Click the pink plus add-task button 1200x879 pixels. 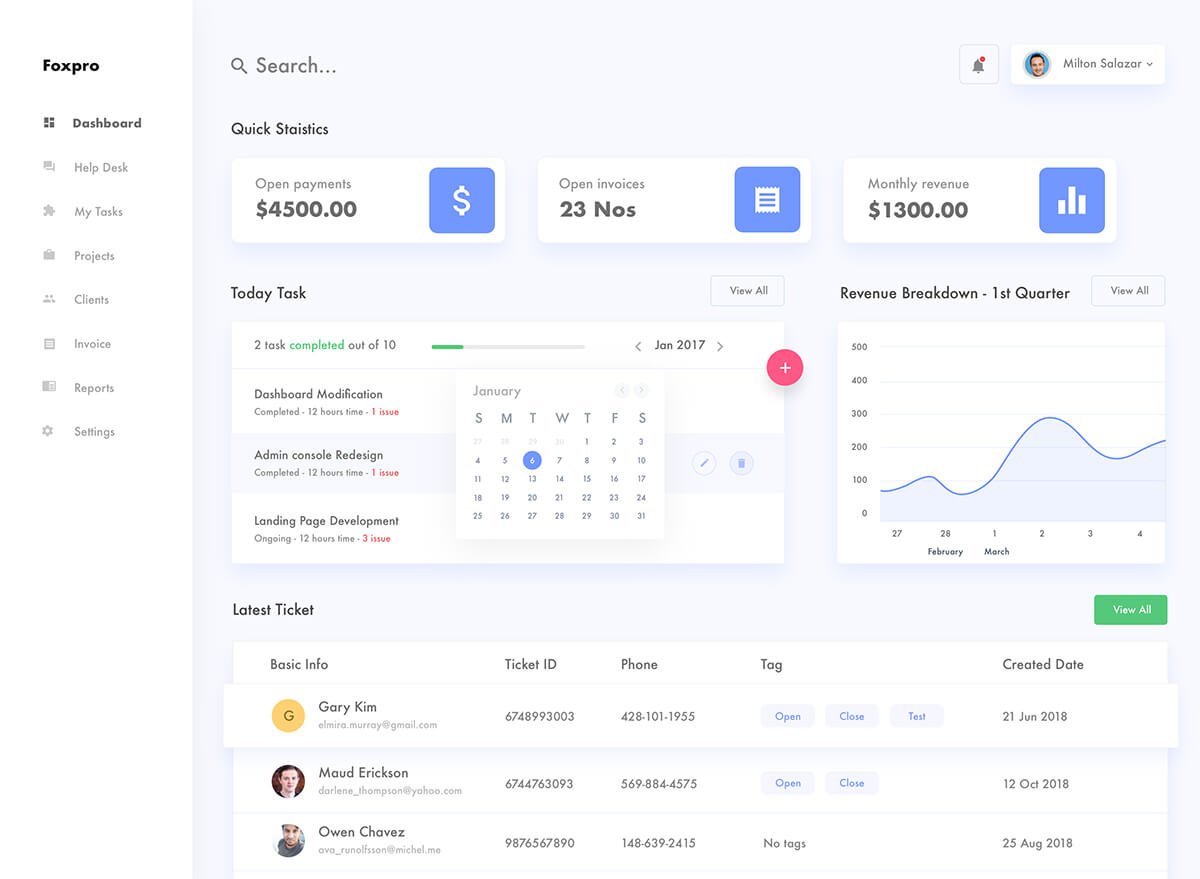[x=785, y=368]
